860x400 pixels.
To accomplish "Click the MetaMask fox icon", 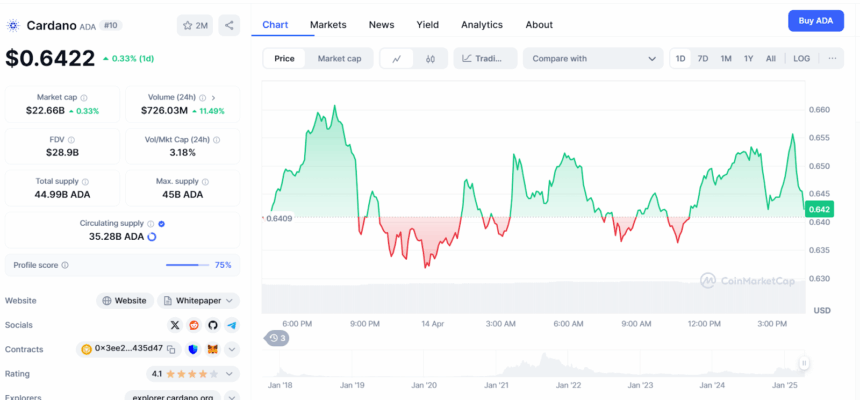I will pos(212,349).
